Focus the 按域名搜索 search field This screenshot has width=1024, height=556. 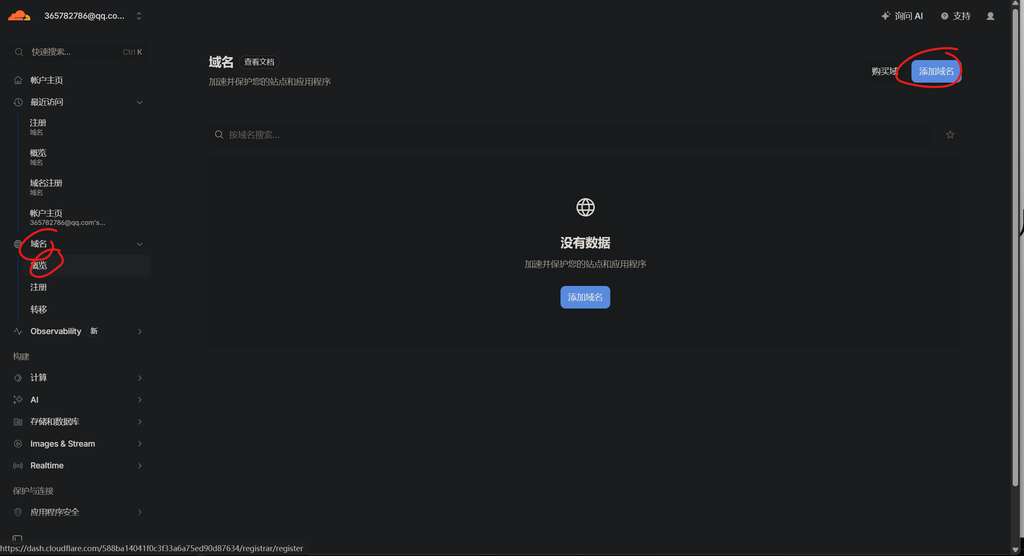click(x=571, y=135)
